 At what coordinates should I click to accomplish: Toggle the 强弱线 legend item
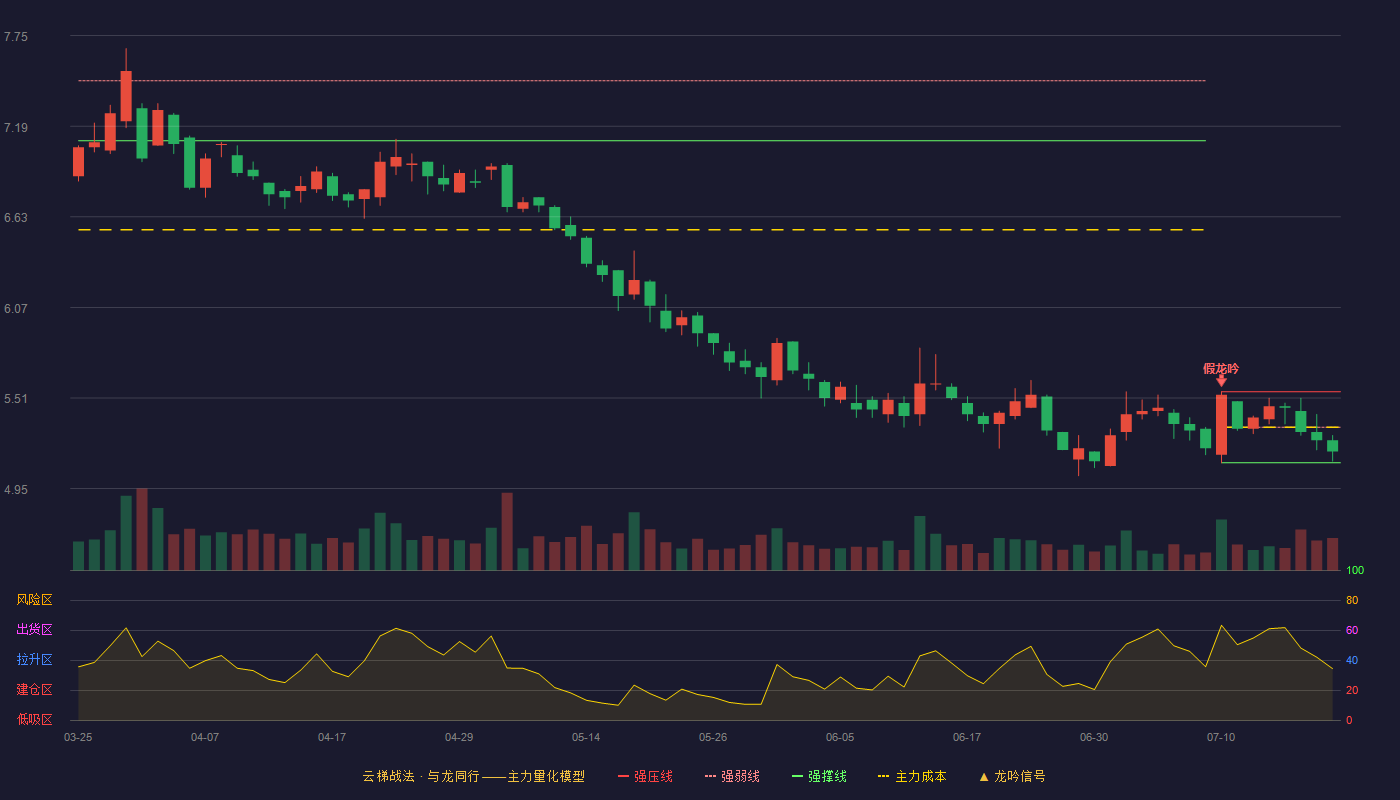click(732, 776)
